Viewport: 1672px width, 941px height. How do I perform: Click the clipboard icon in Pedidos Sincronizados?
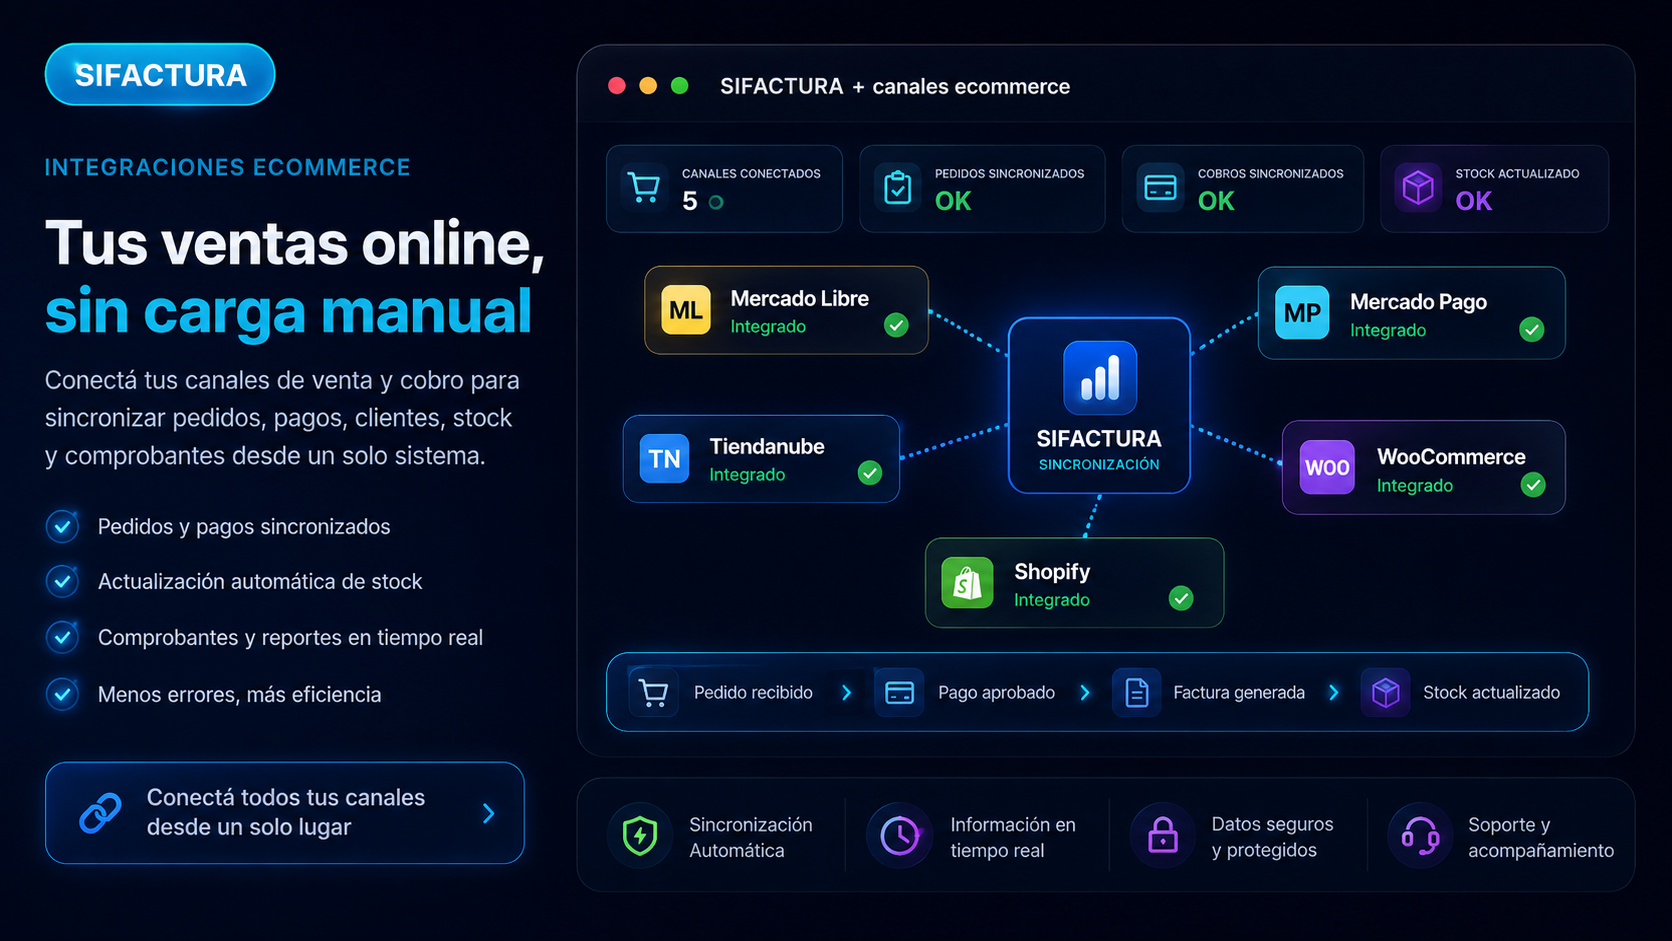click(898, 188)
